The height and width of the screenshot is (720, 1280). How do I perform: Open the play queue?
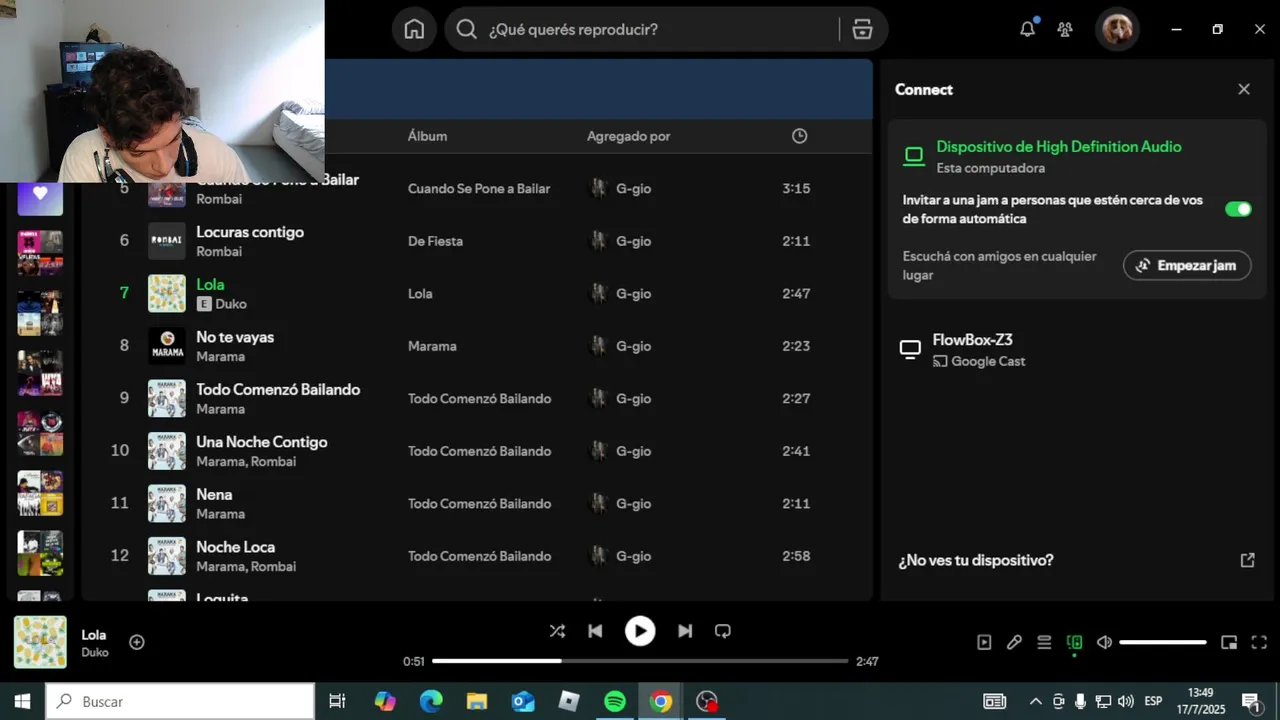coord(1044,642)
